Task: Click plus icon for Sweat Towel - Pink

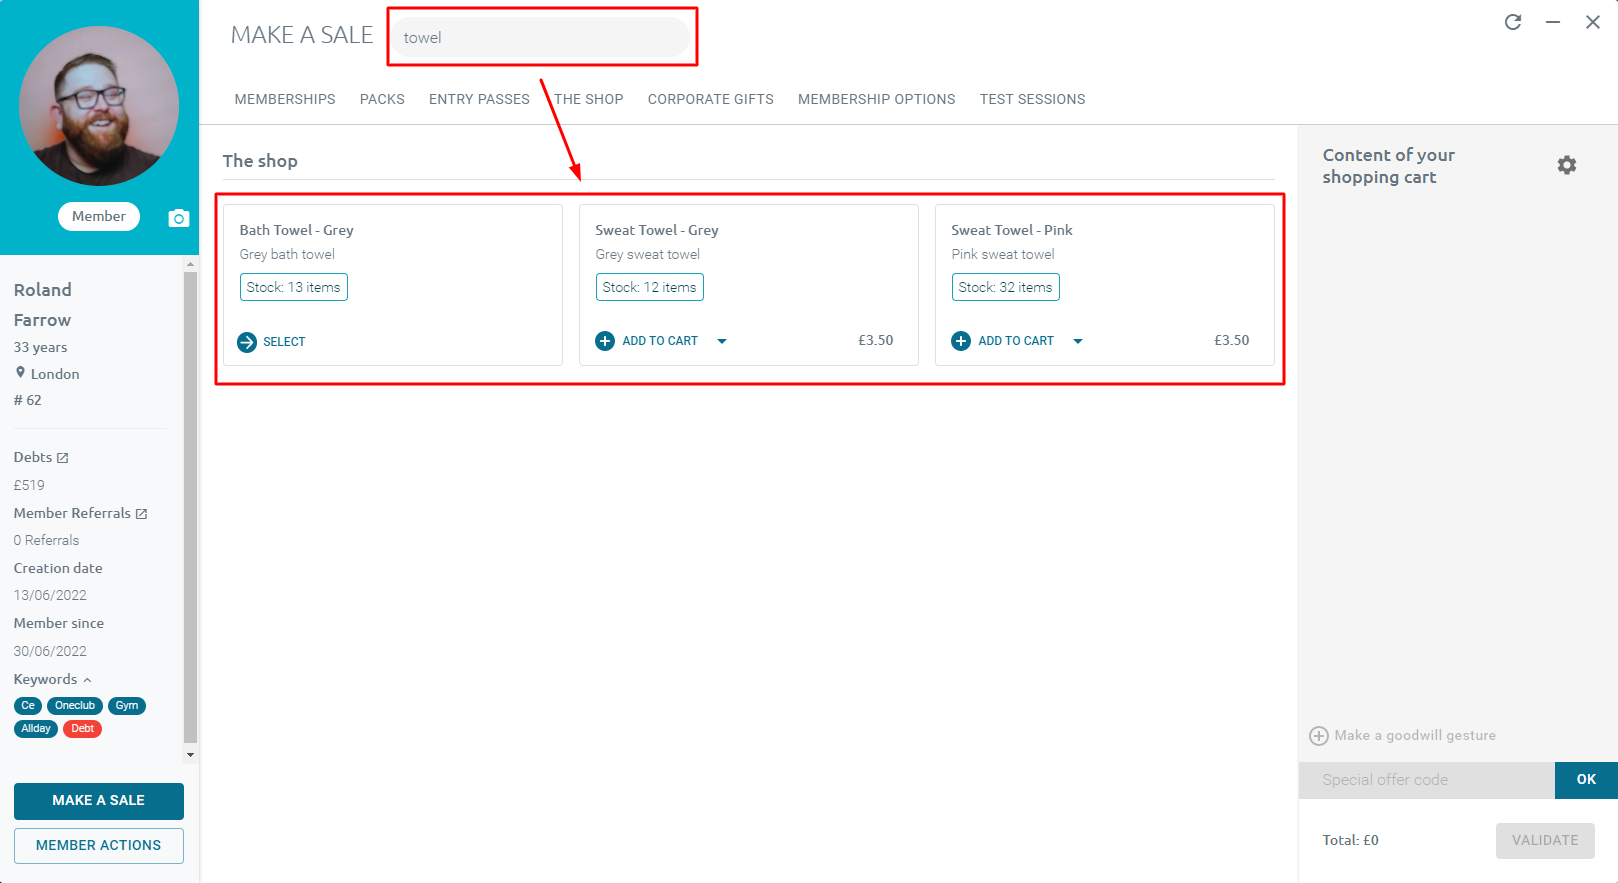Action: 961,341
